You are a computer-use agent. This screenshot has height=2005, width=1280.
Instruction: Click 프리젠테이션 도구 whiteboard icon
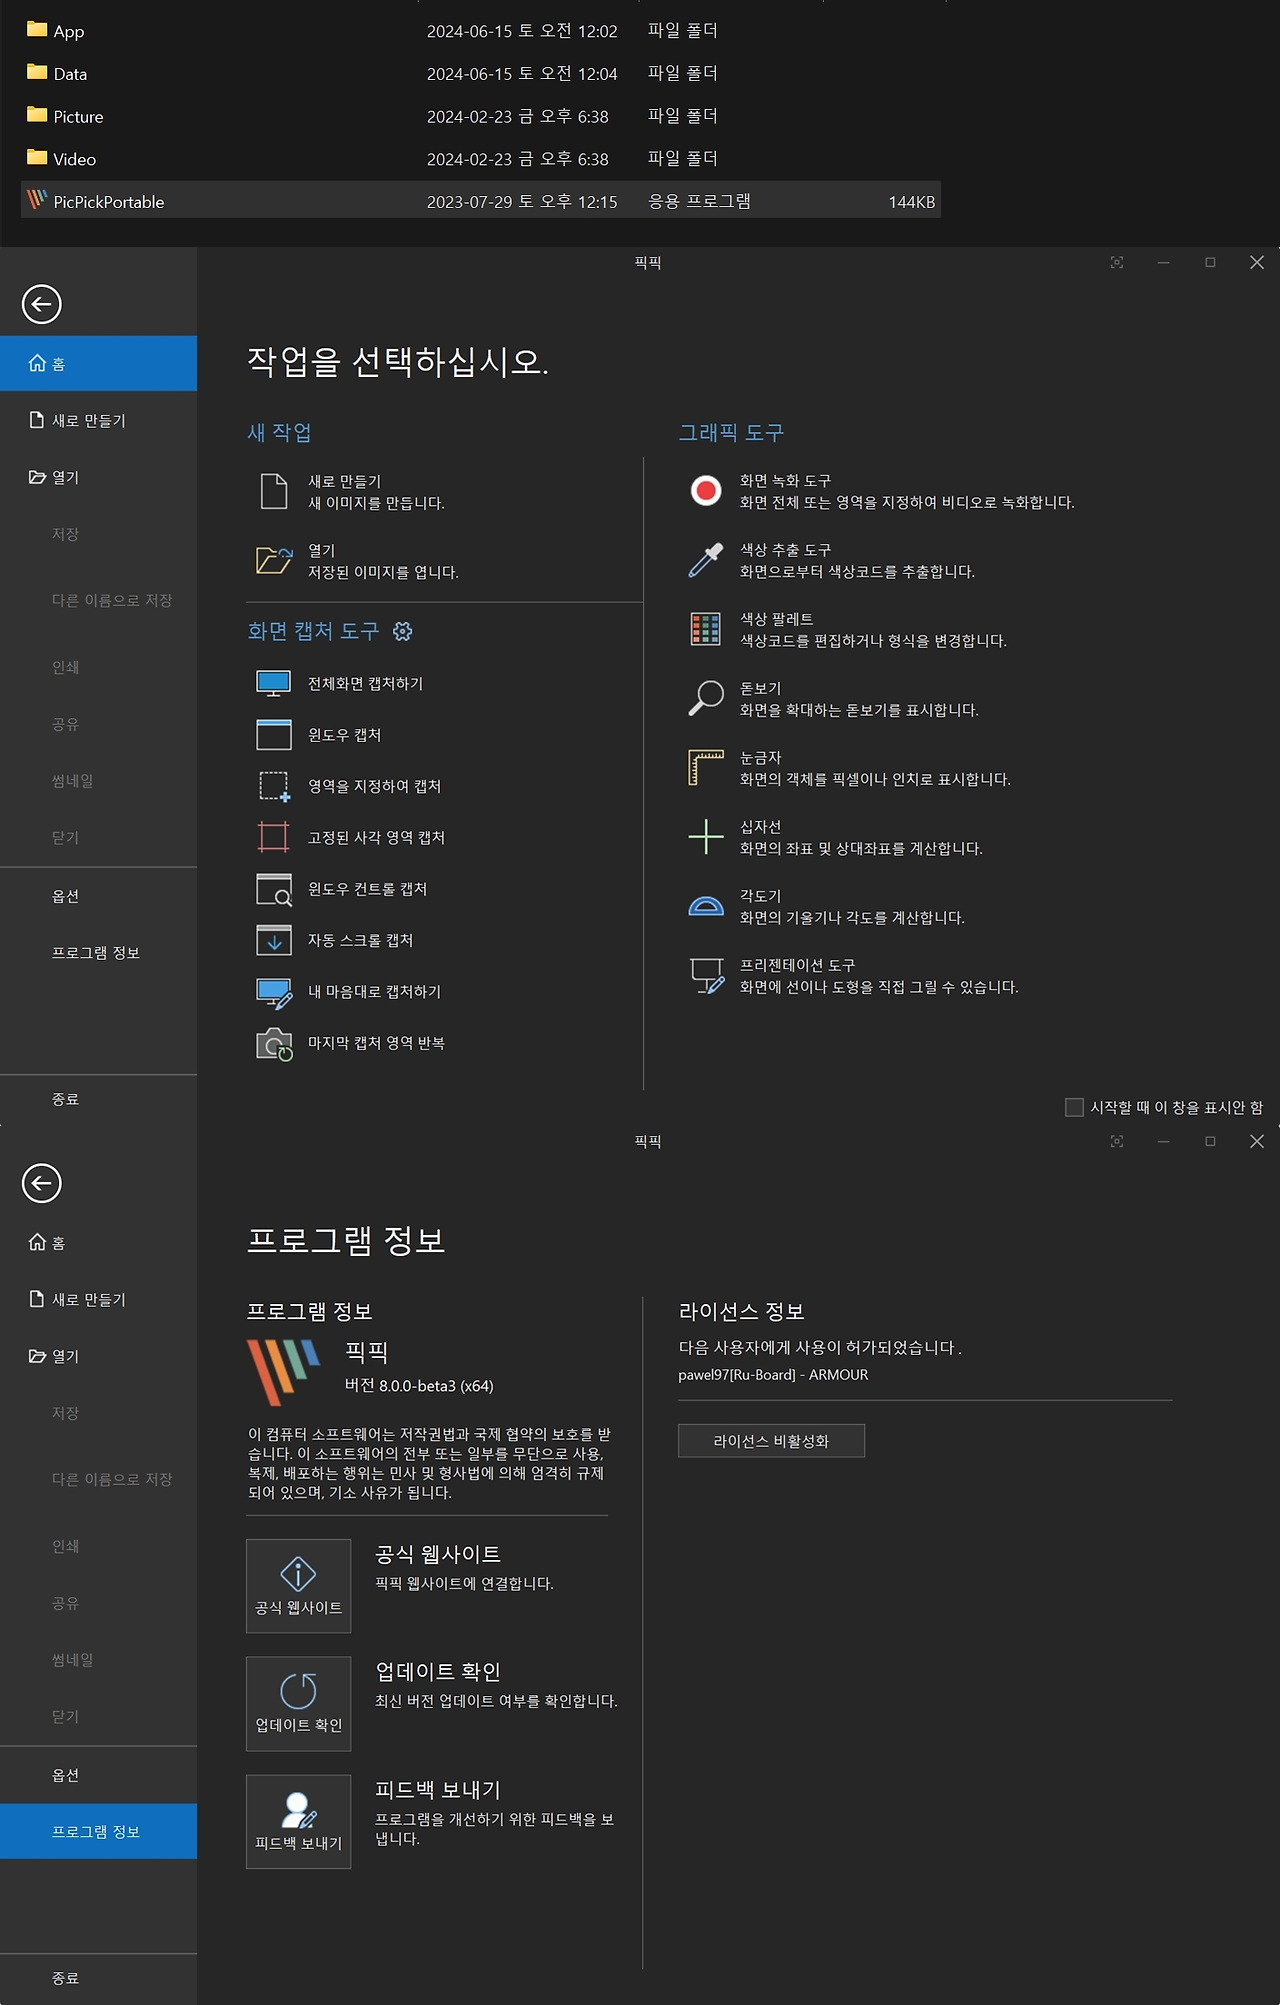pyautogui.click(x=706, y=975)
